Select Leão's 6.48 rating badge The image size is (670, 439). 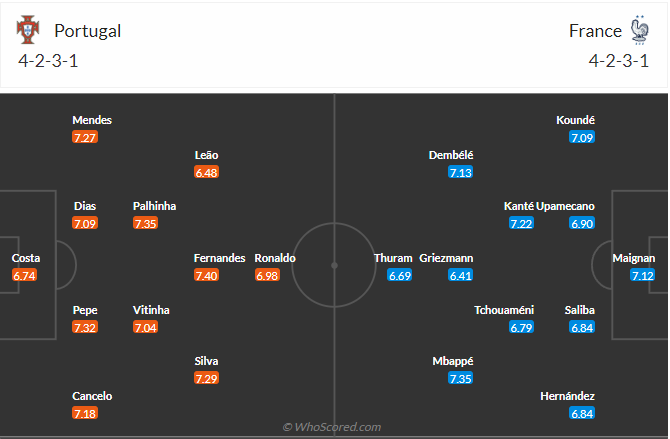click(207, 172)
